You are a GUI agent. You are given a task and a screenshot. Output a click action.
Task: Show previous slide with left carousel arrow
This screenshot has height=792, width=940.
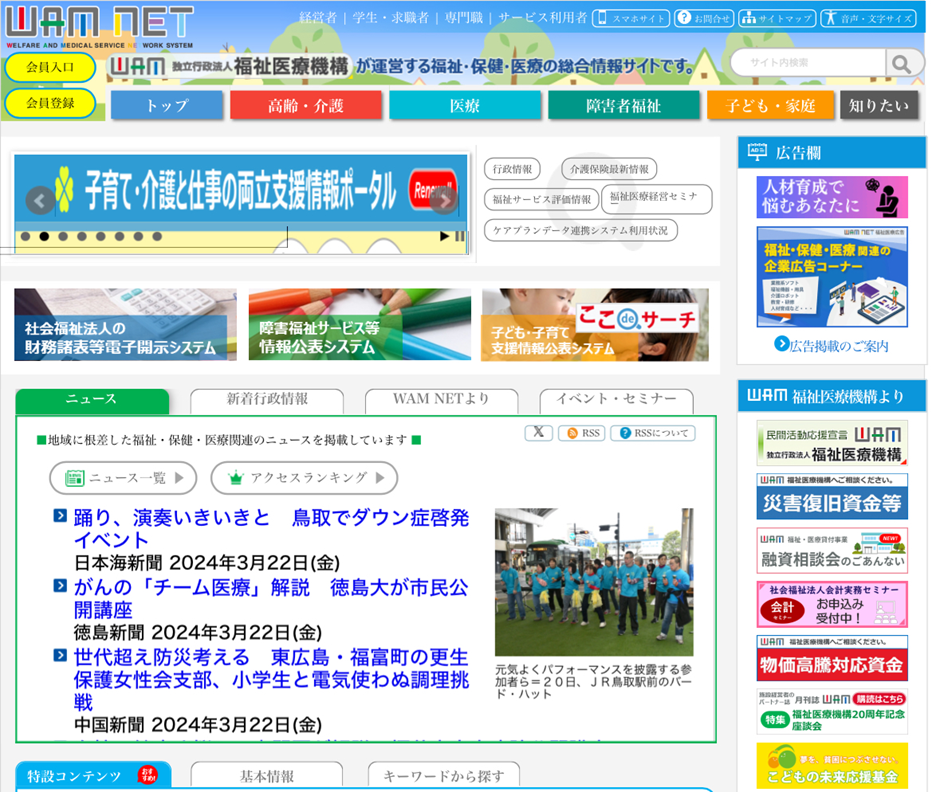[x=40, y=201]
